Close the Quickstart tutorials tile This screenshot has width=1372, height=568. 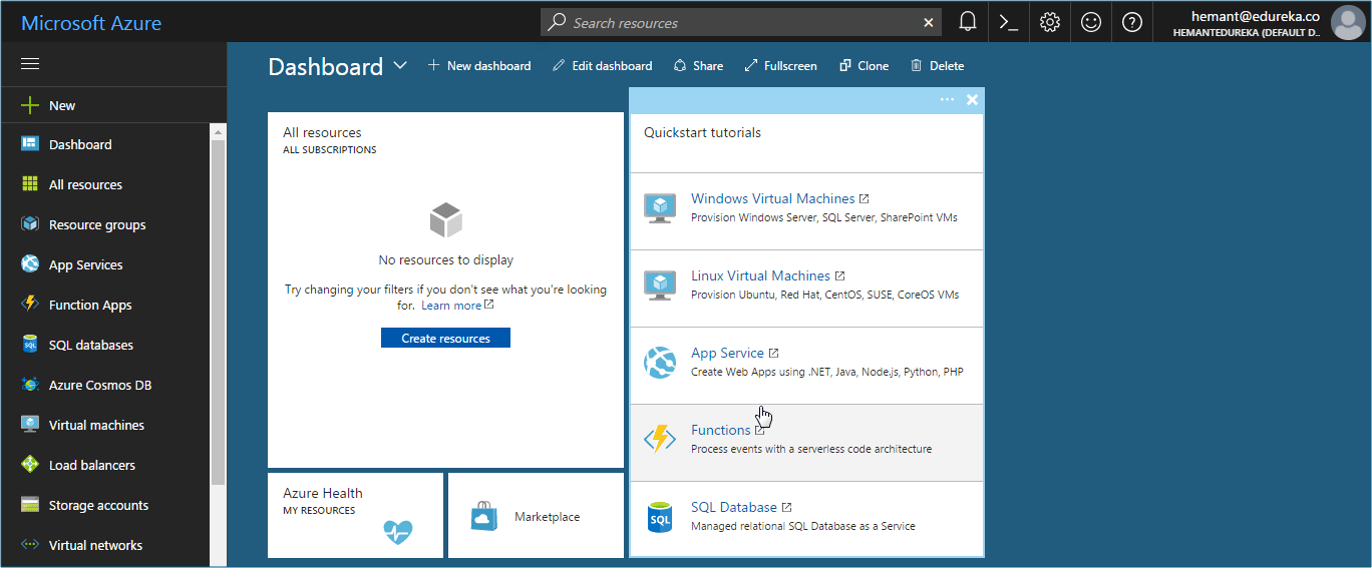pos(972,100)
